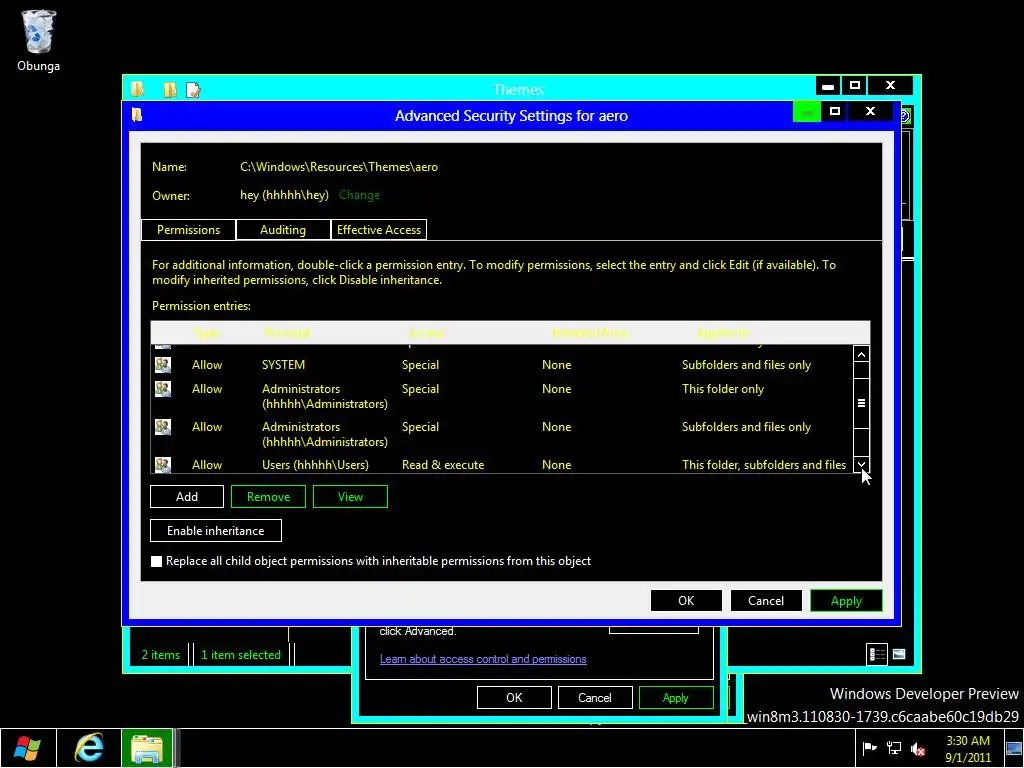Sort by the Inherited from column header
Screen dimensions: 1024x768
coord(590,333)
